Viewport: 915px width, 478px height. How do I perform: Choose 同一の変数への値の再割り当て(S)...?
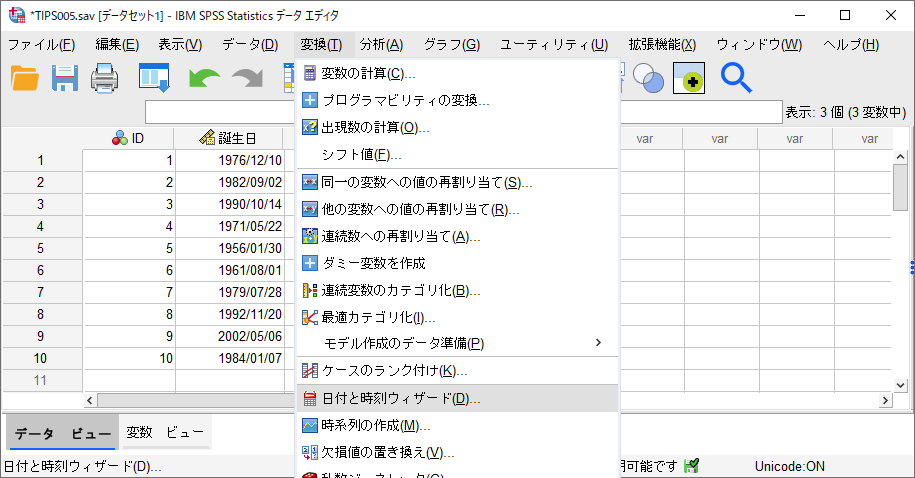point(457,183)
